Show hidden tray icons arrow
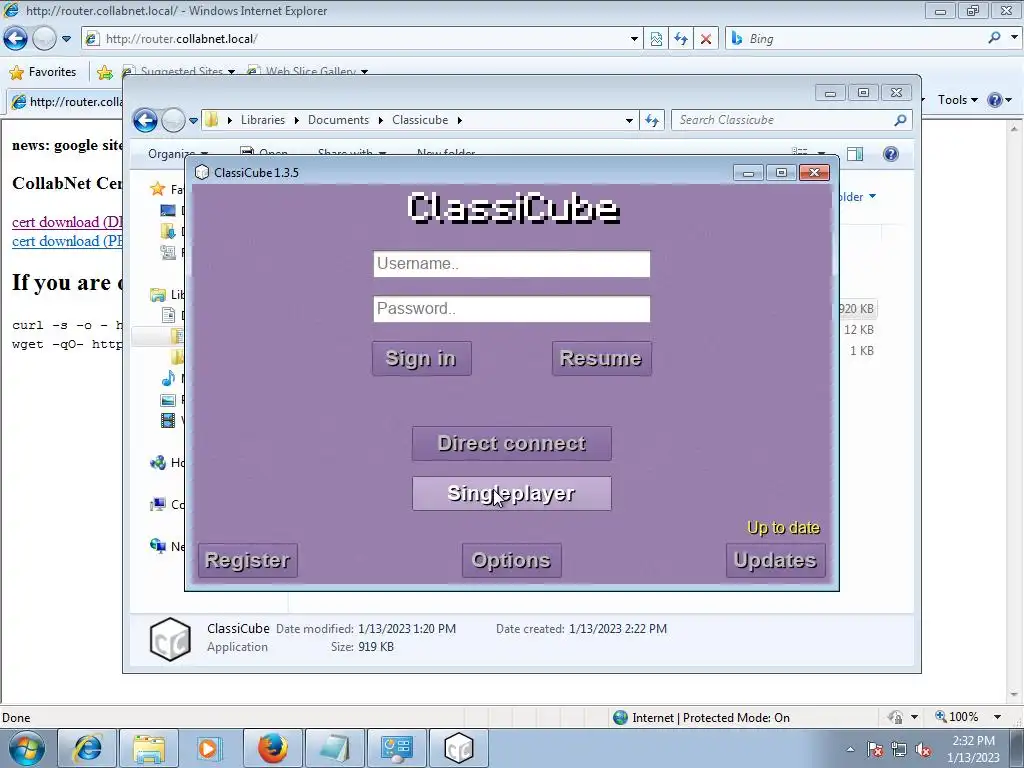 (x=850, y=749)
